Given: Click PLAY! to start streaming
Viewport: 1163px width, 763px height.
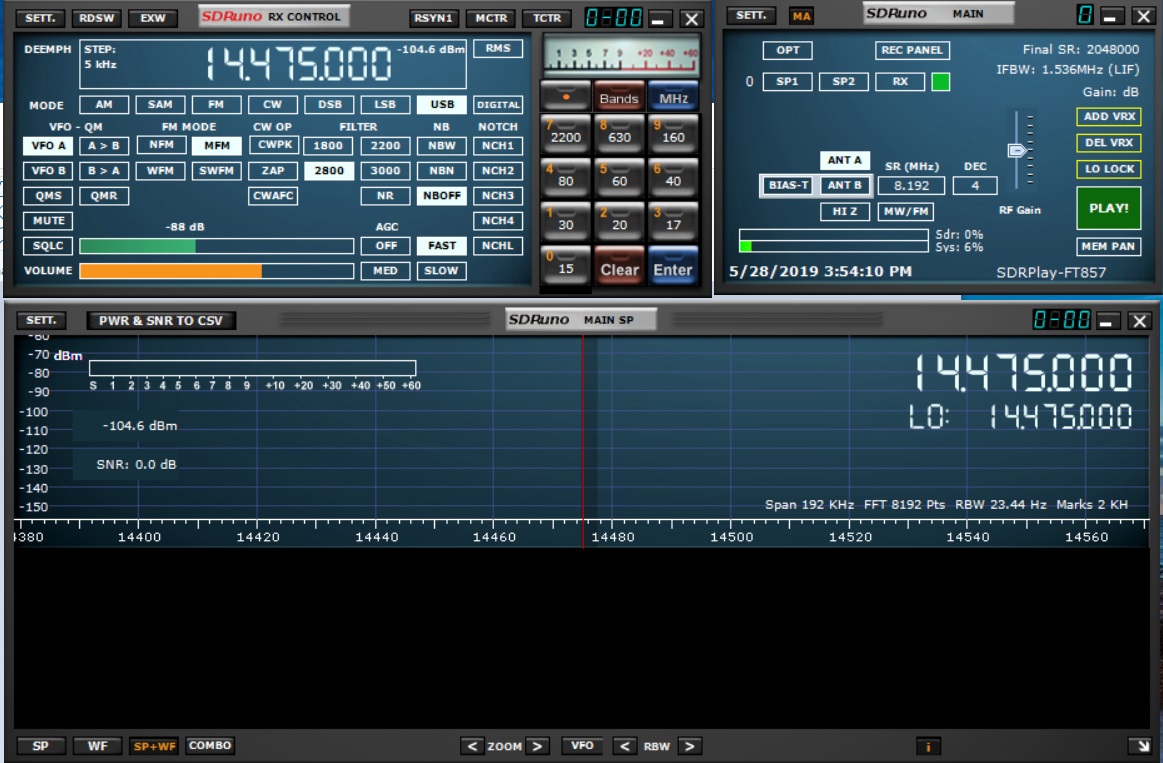Looking at the screenshot, I should point(1109,208).
